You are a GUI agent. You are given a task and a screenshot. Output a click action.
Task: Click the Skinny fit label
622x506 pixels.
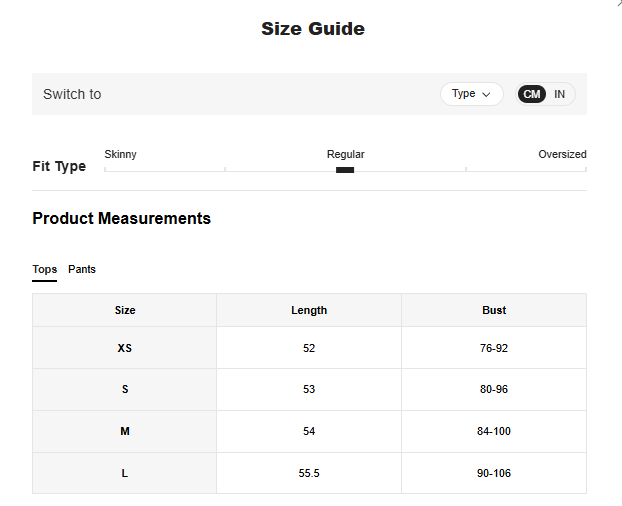(120, 154)
